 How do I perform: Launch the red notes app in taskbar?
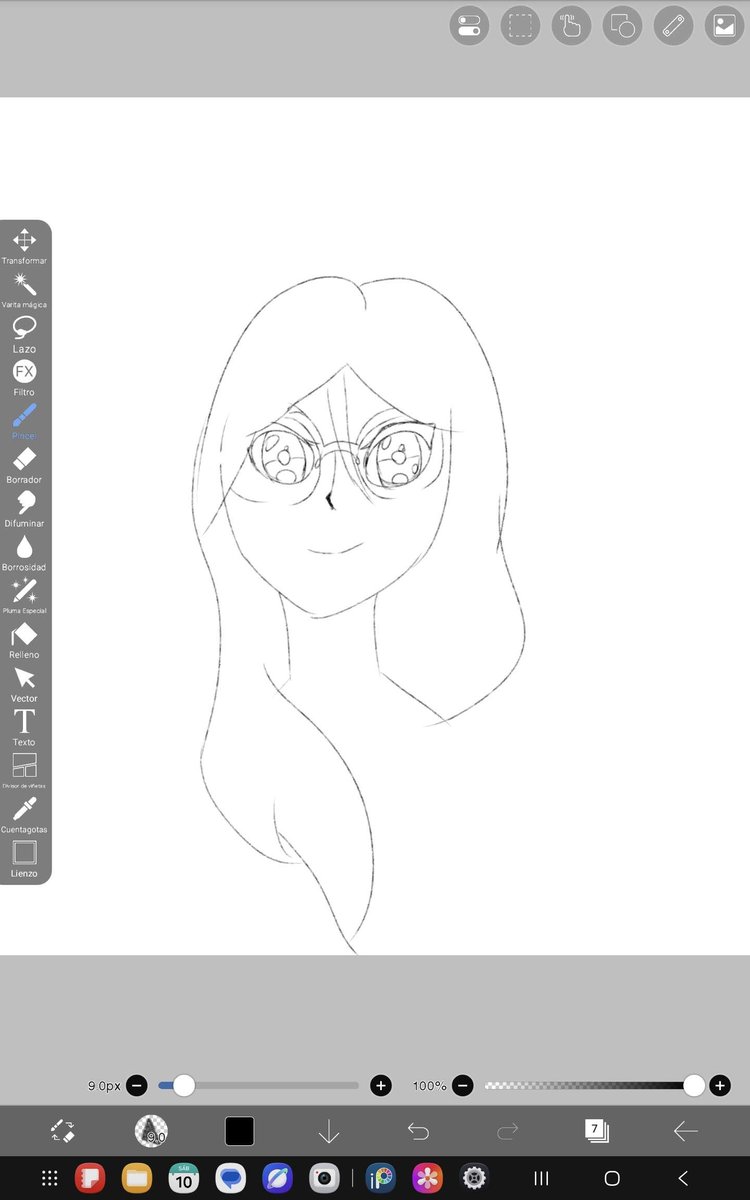[x=90, y=1178]
